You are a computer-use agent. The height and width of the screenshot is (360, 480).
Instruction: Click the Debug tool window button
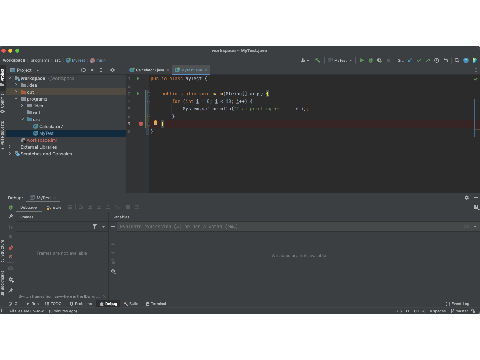pos(108,304)
